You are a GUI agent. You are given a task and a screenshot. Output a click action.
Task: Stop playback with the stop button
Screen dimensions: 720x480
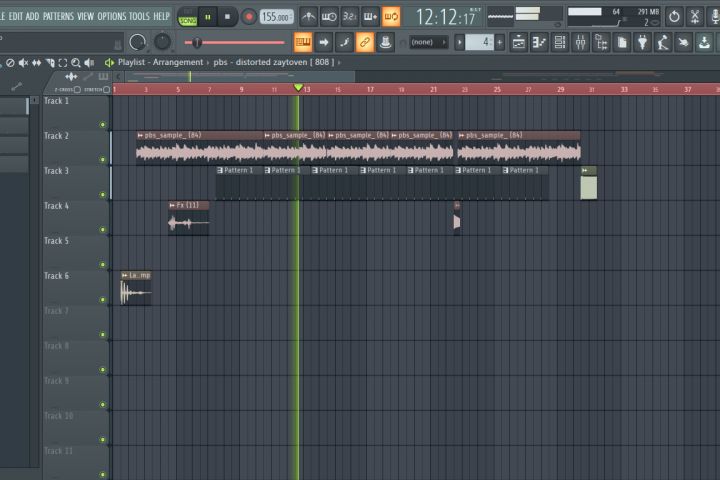coord(227,17)
